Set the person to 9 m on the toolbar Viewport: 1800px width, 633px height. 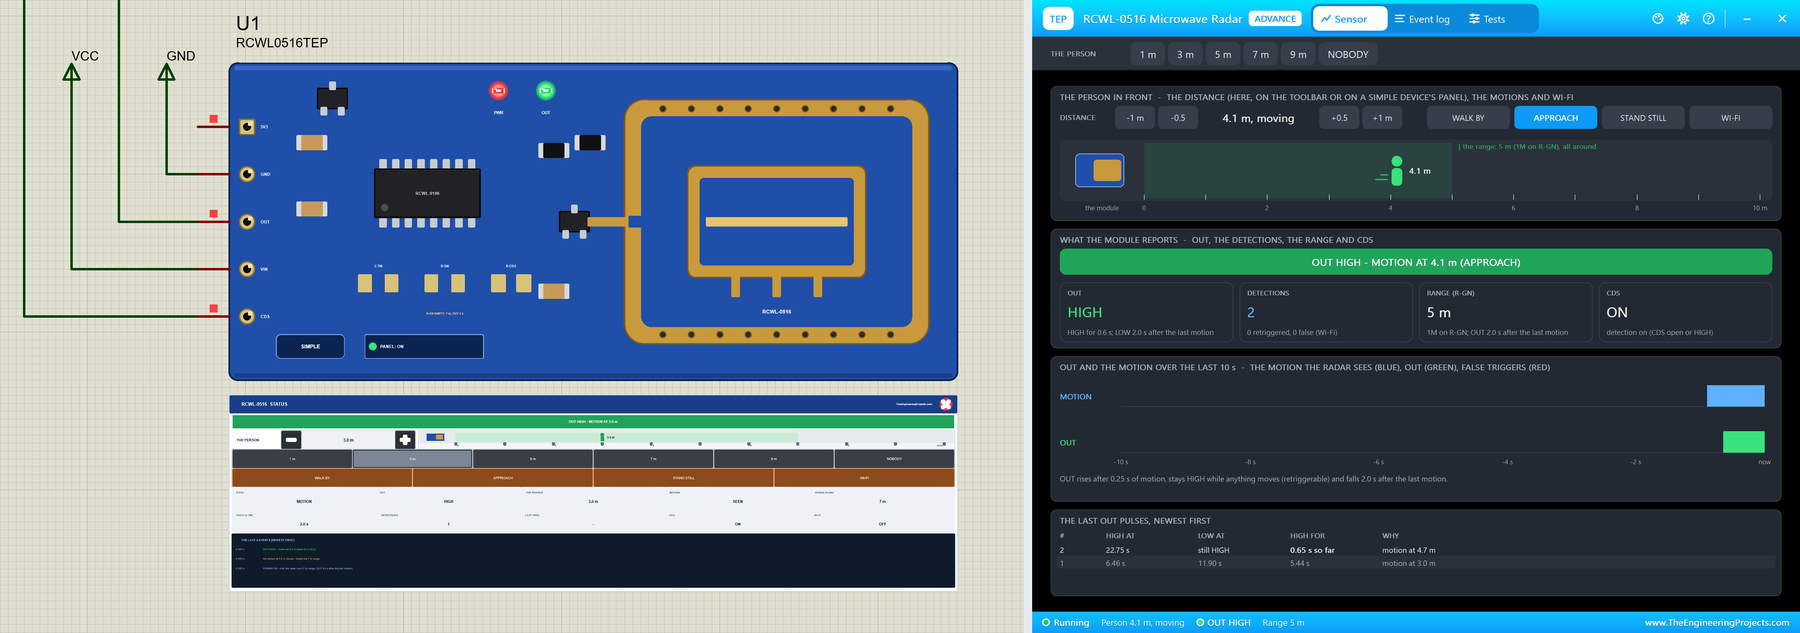tap(1298, 54)
